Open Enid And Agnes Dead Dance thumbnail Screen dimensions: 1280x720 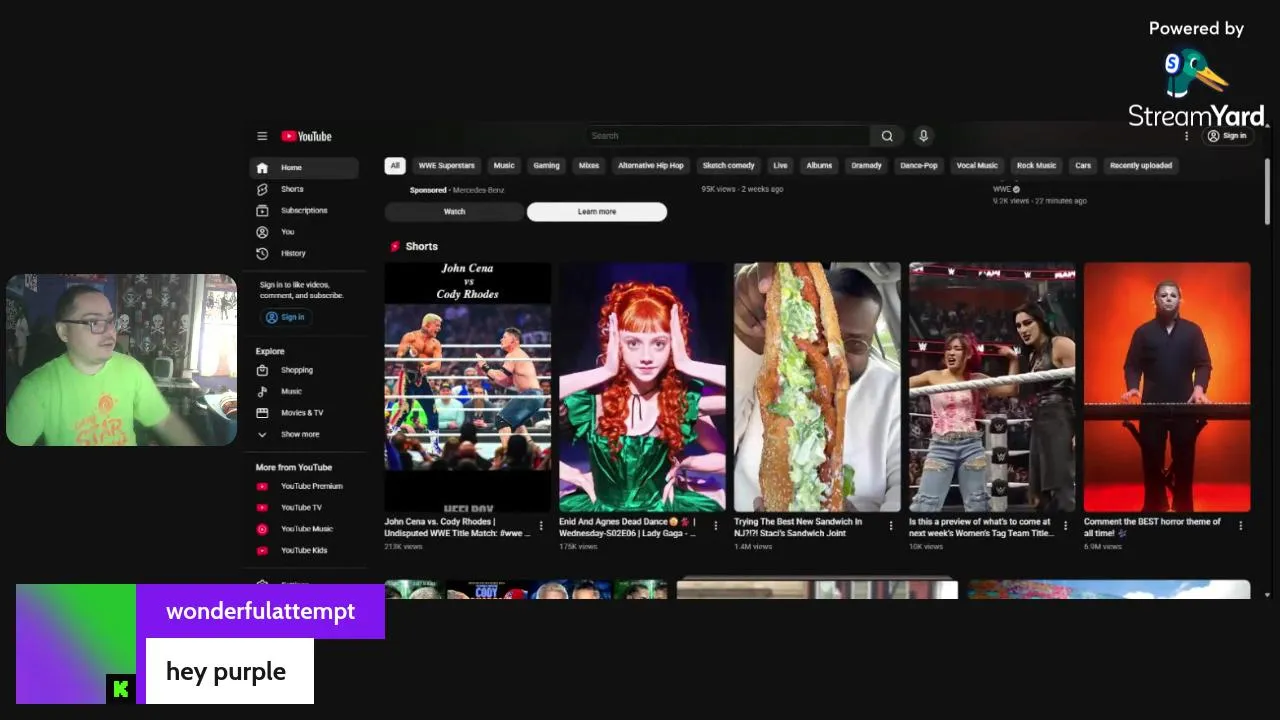click(642, 387)
